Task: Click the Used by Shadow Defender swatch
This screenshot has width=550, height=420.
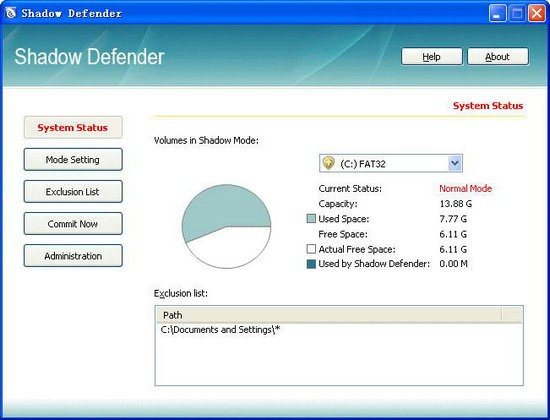Action: (x=311, y=264)
